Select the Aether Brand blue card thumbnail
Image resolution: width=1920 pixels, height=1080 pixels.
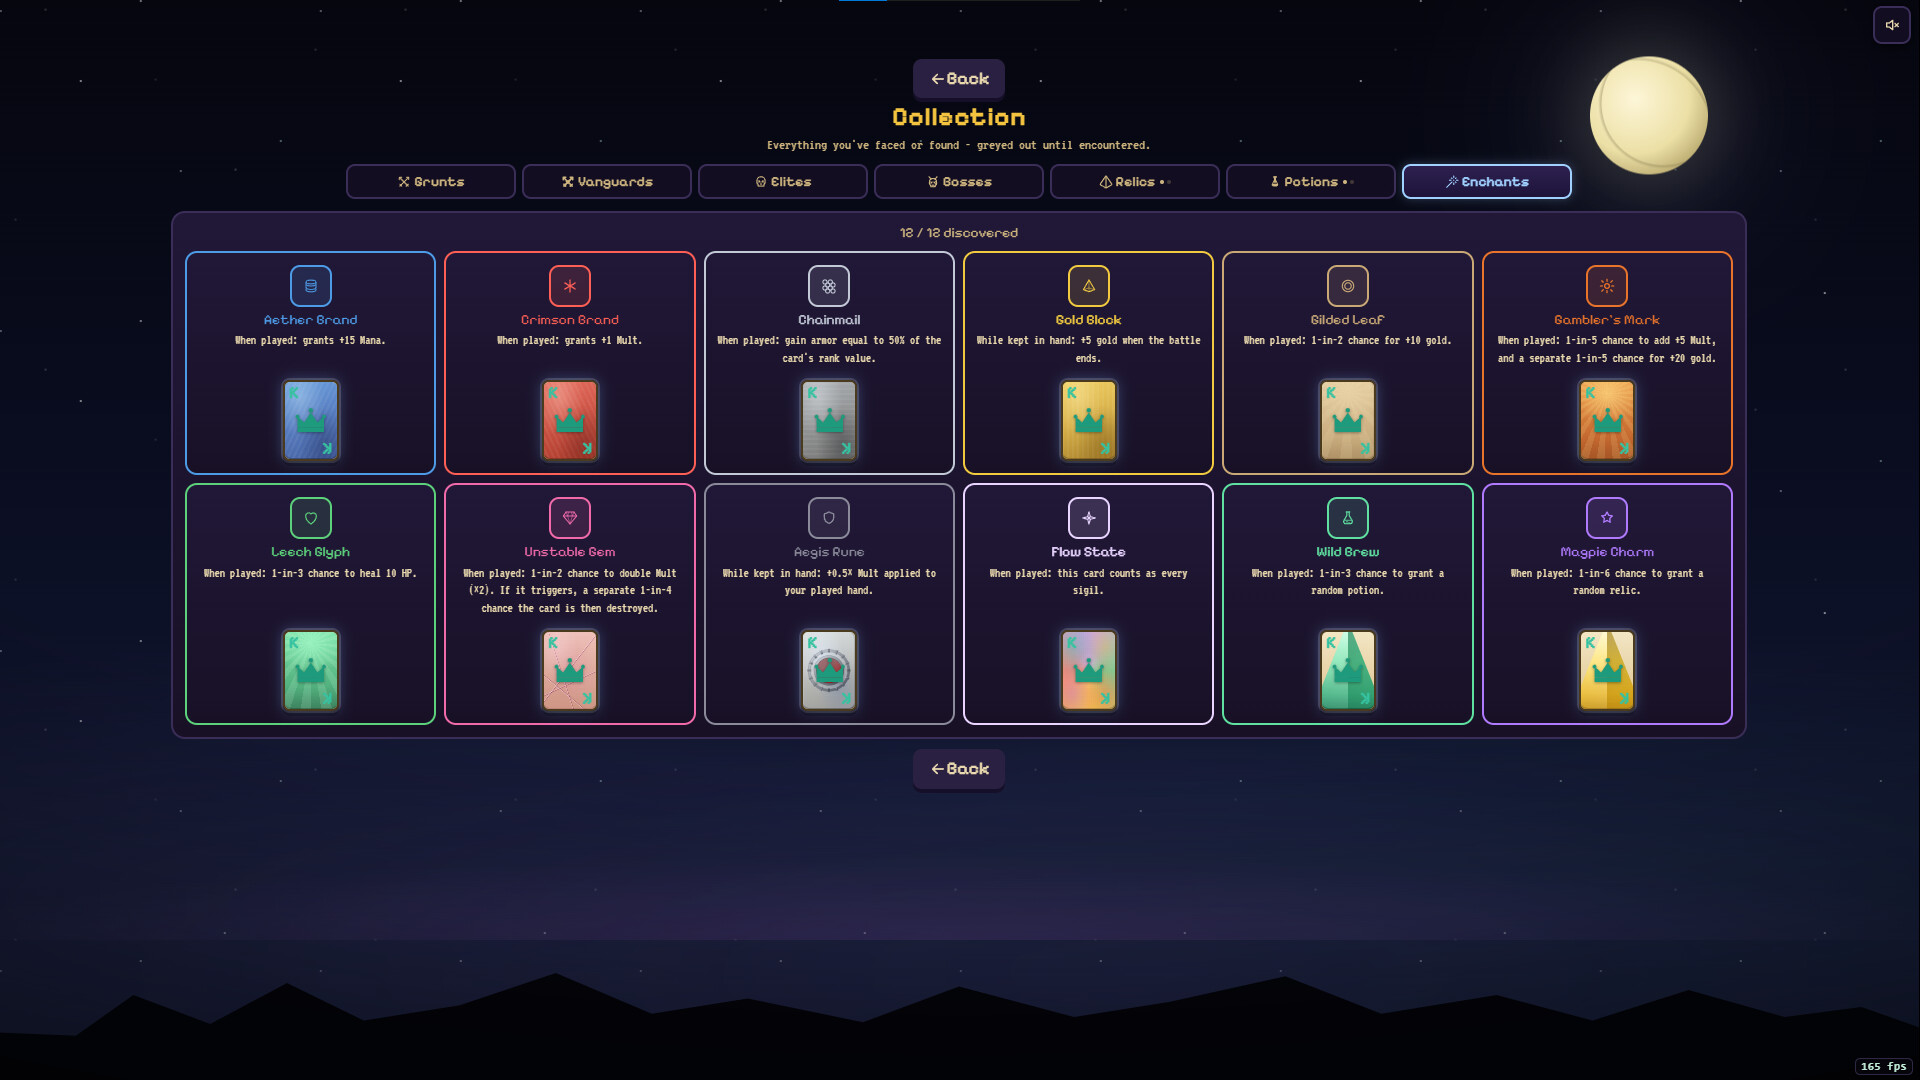(311, 420)
